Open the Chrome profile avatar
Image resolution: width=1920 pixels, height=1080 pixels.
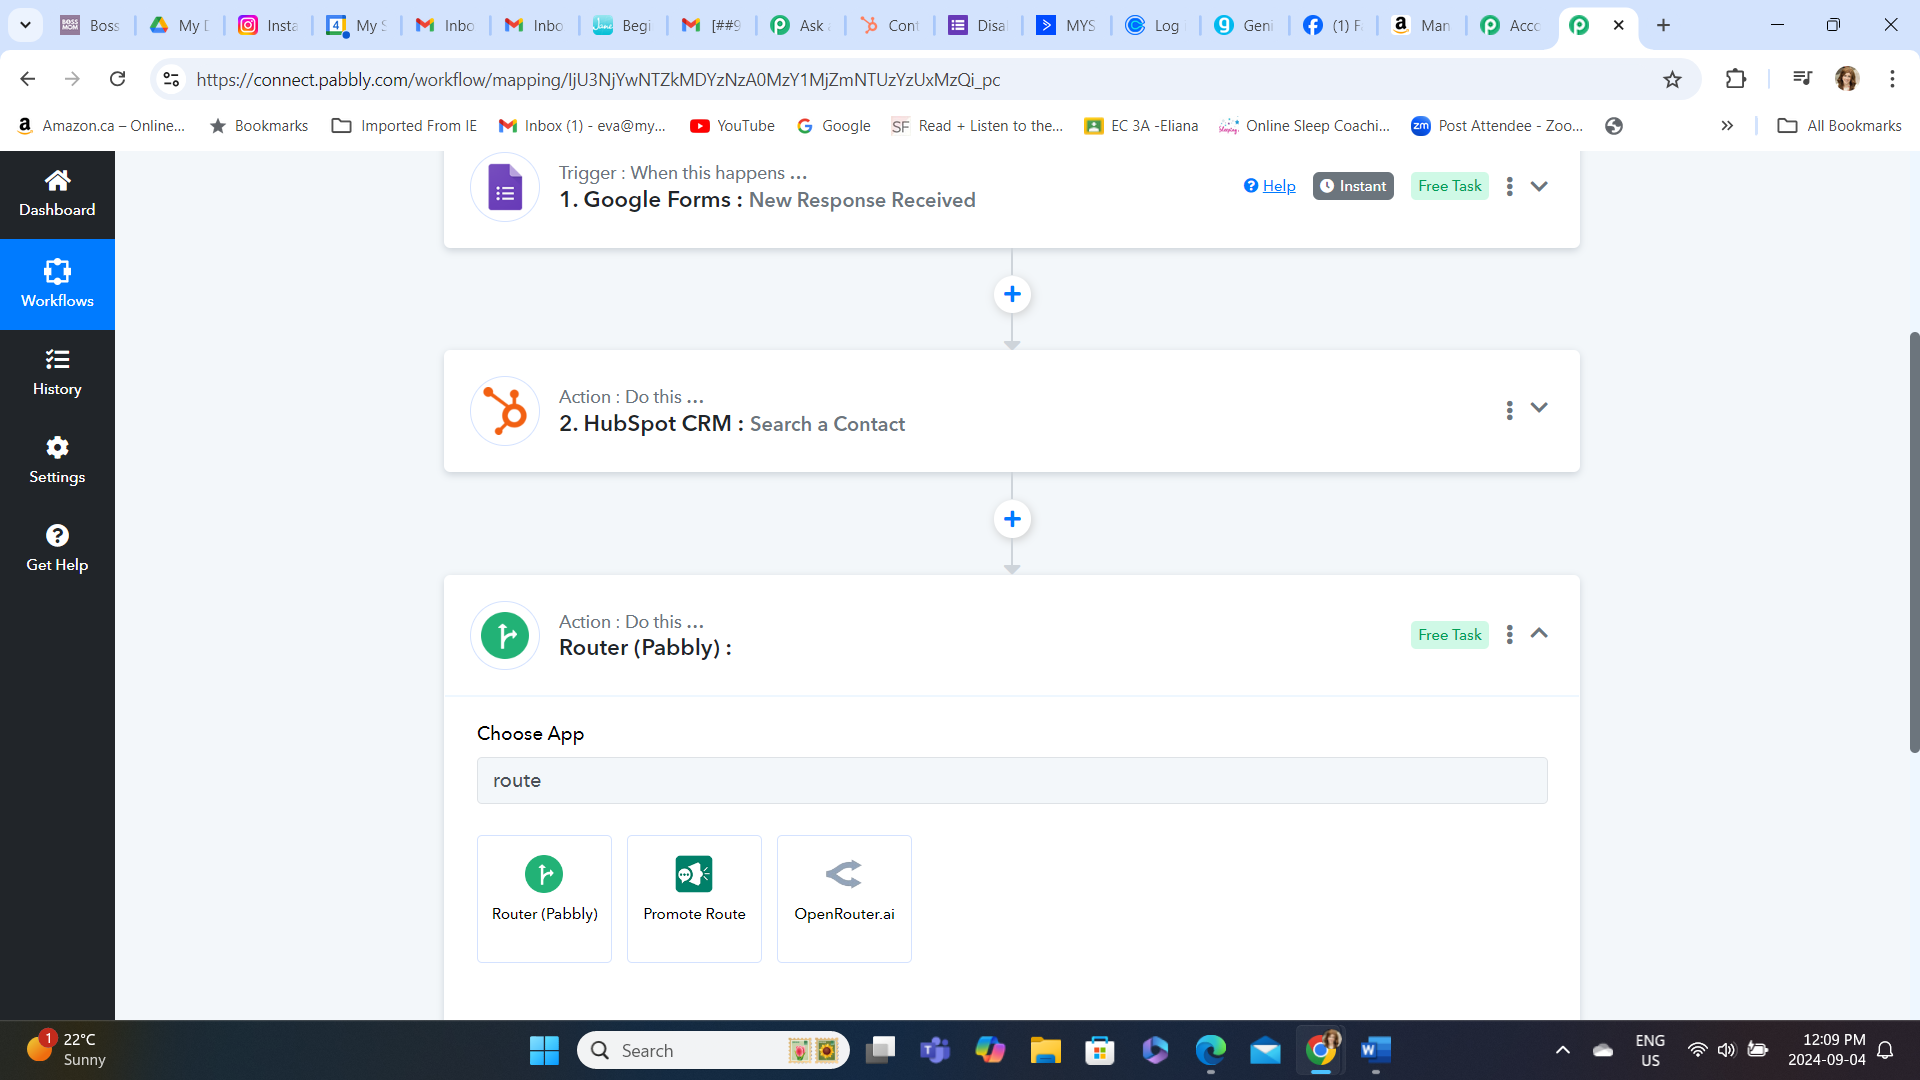point(1847,79)
